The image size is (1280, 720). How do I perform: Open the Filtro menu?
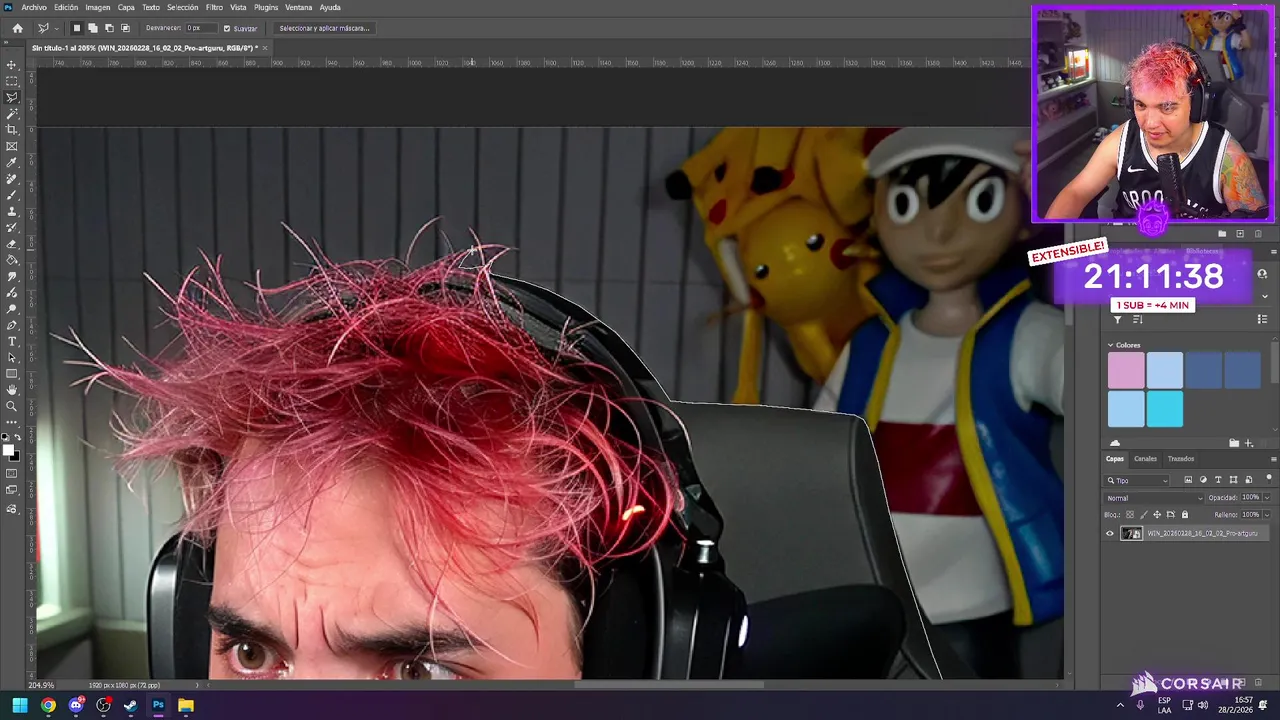pyautogui.click(x=214, y=7)
